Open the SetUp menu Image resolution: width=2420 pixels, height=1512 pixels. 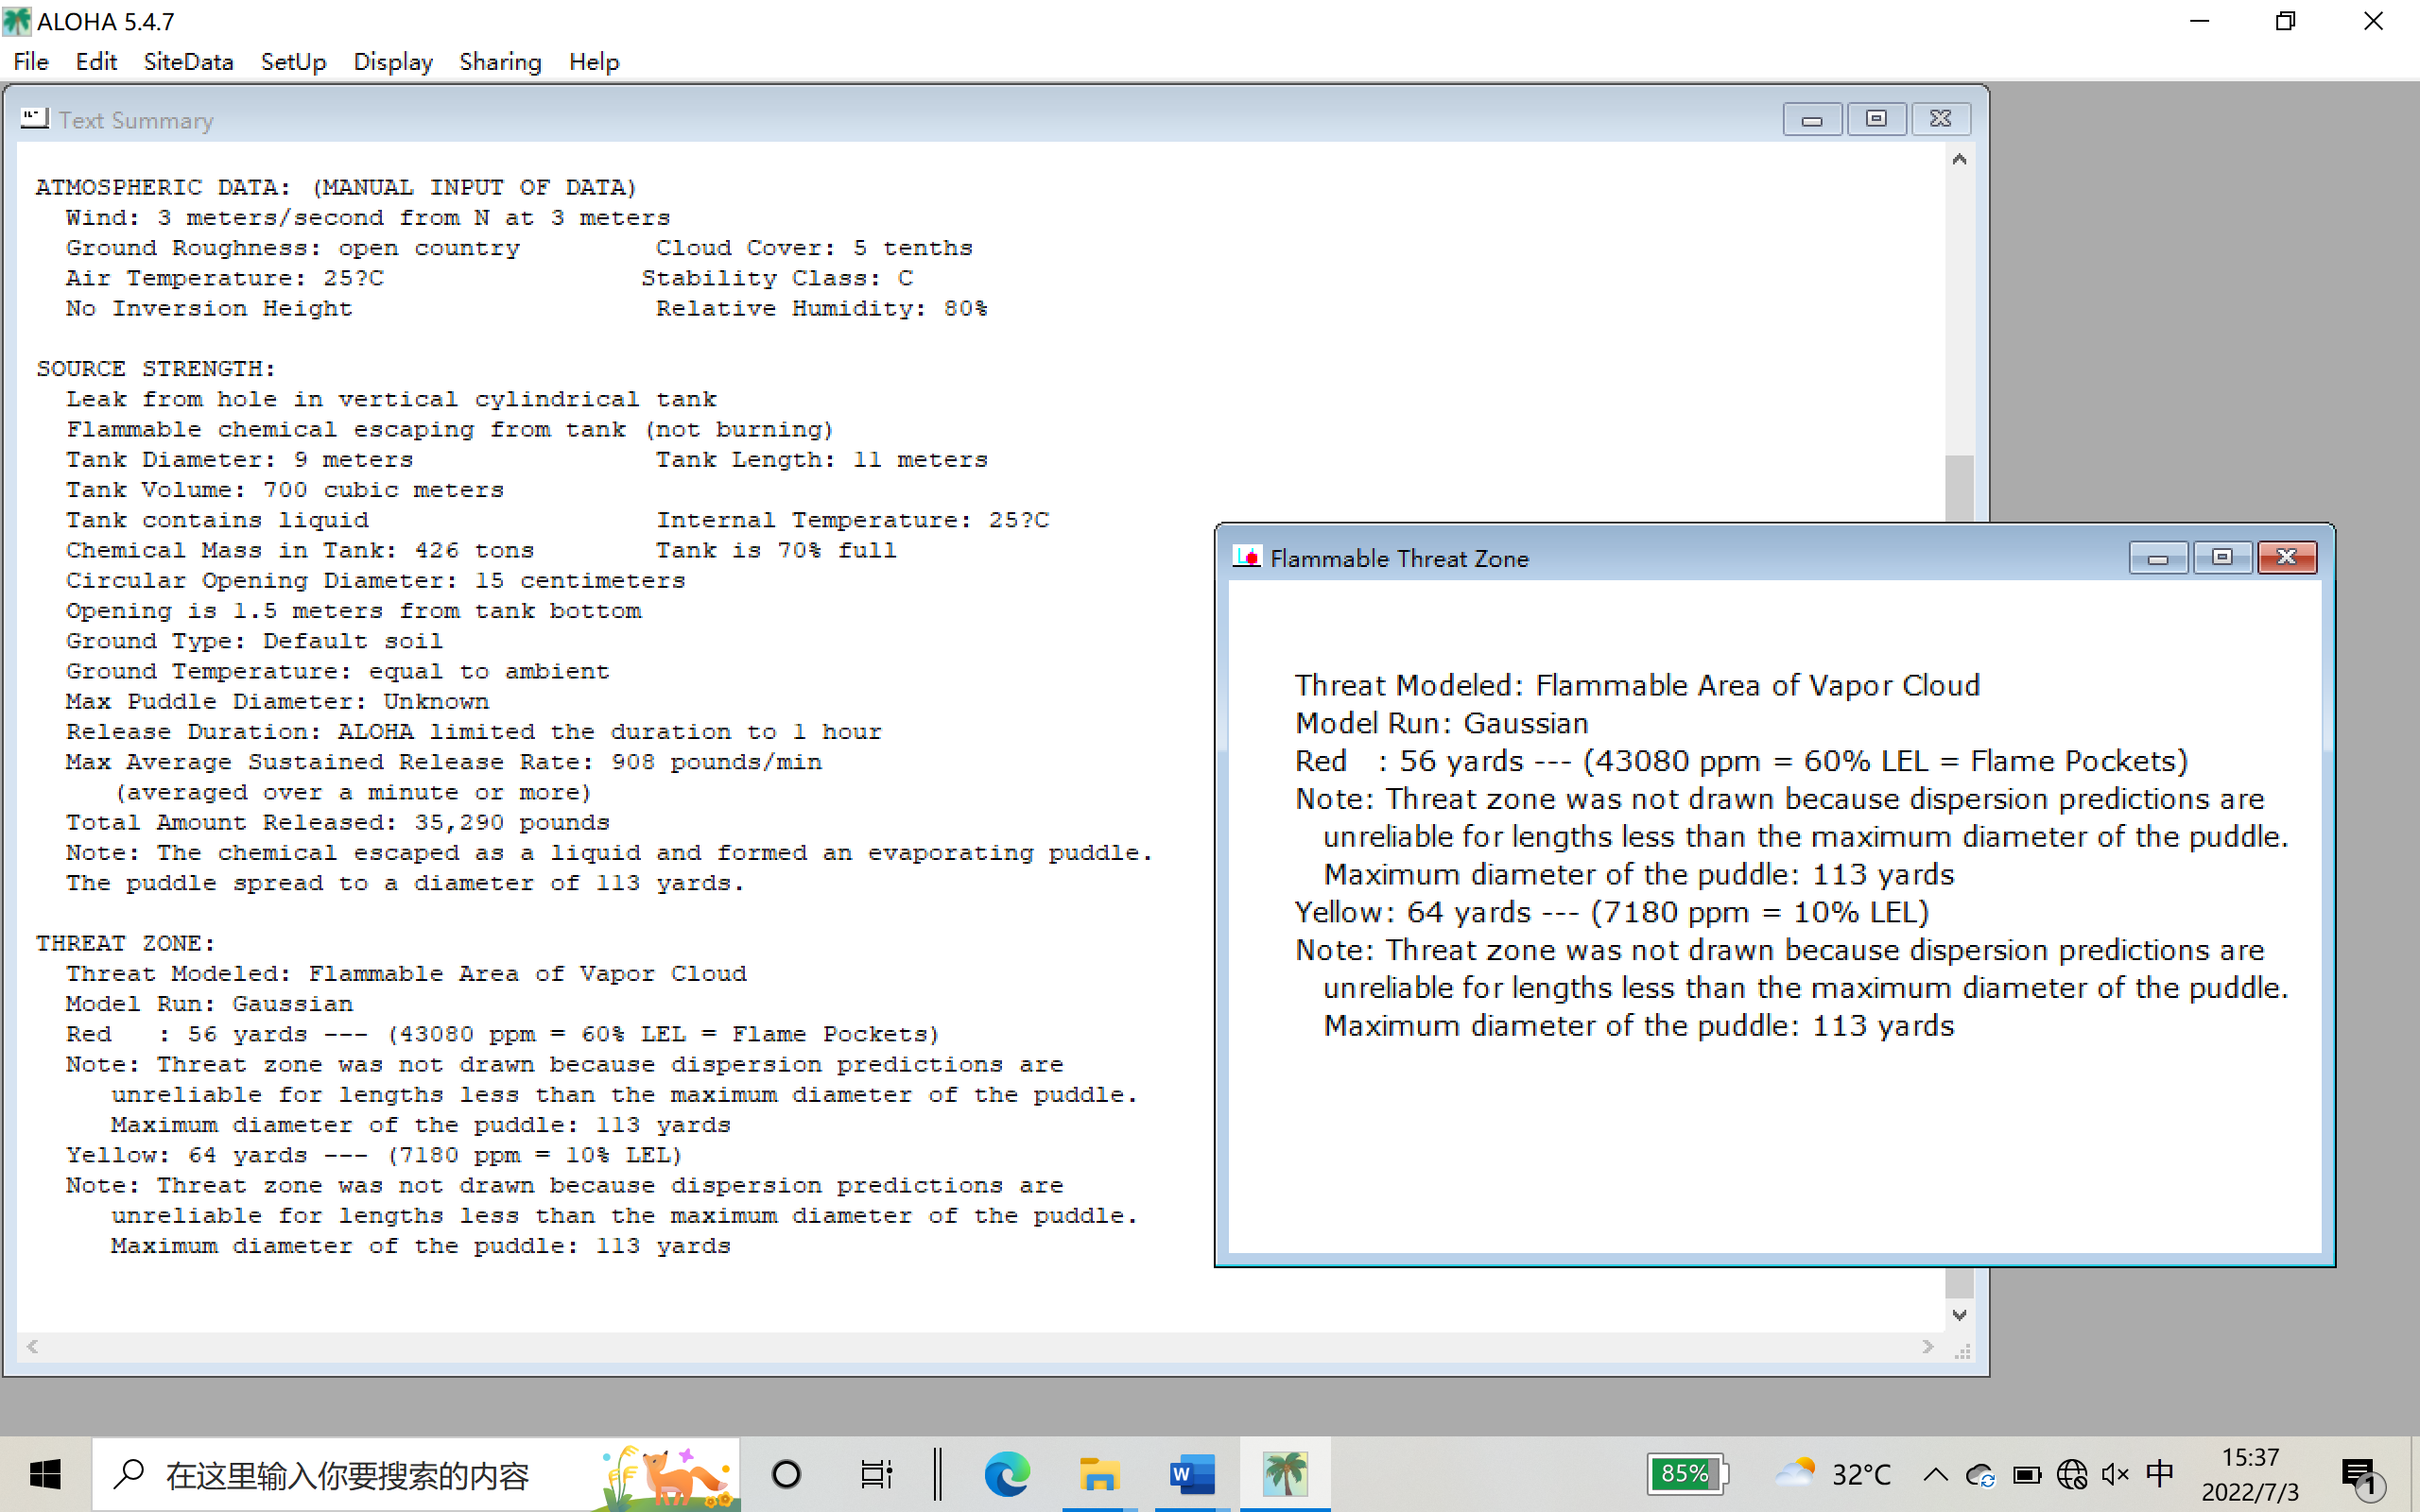(293, 62)
